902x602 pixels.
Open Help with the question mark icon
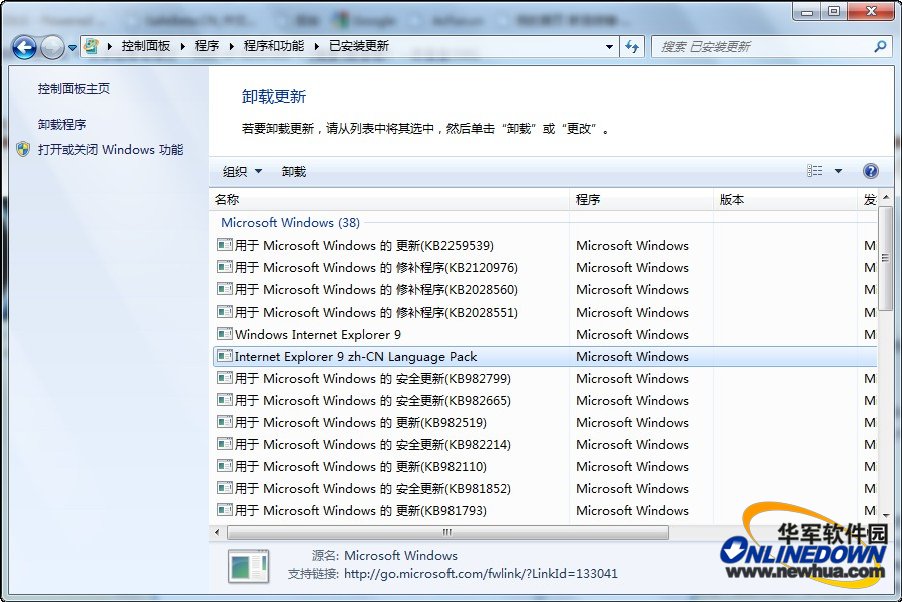tap(870, 171)
